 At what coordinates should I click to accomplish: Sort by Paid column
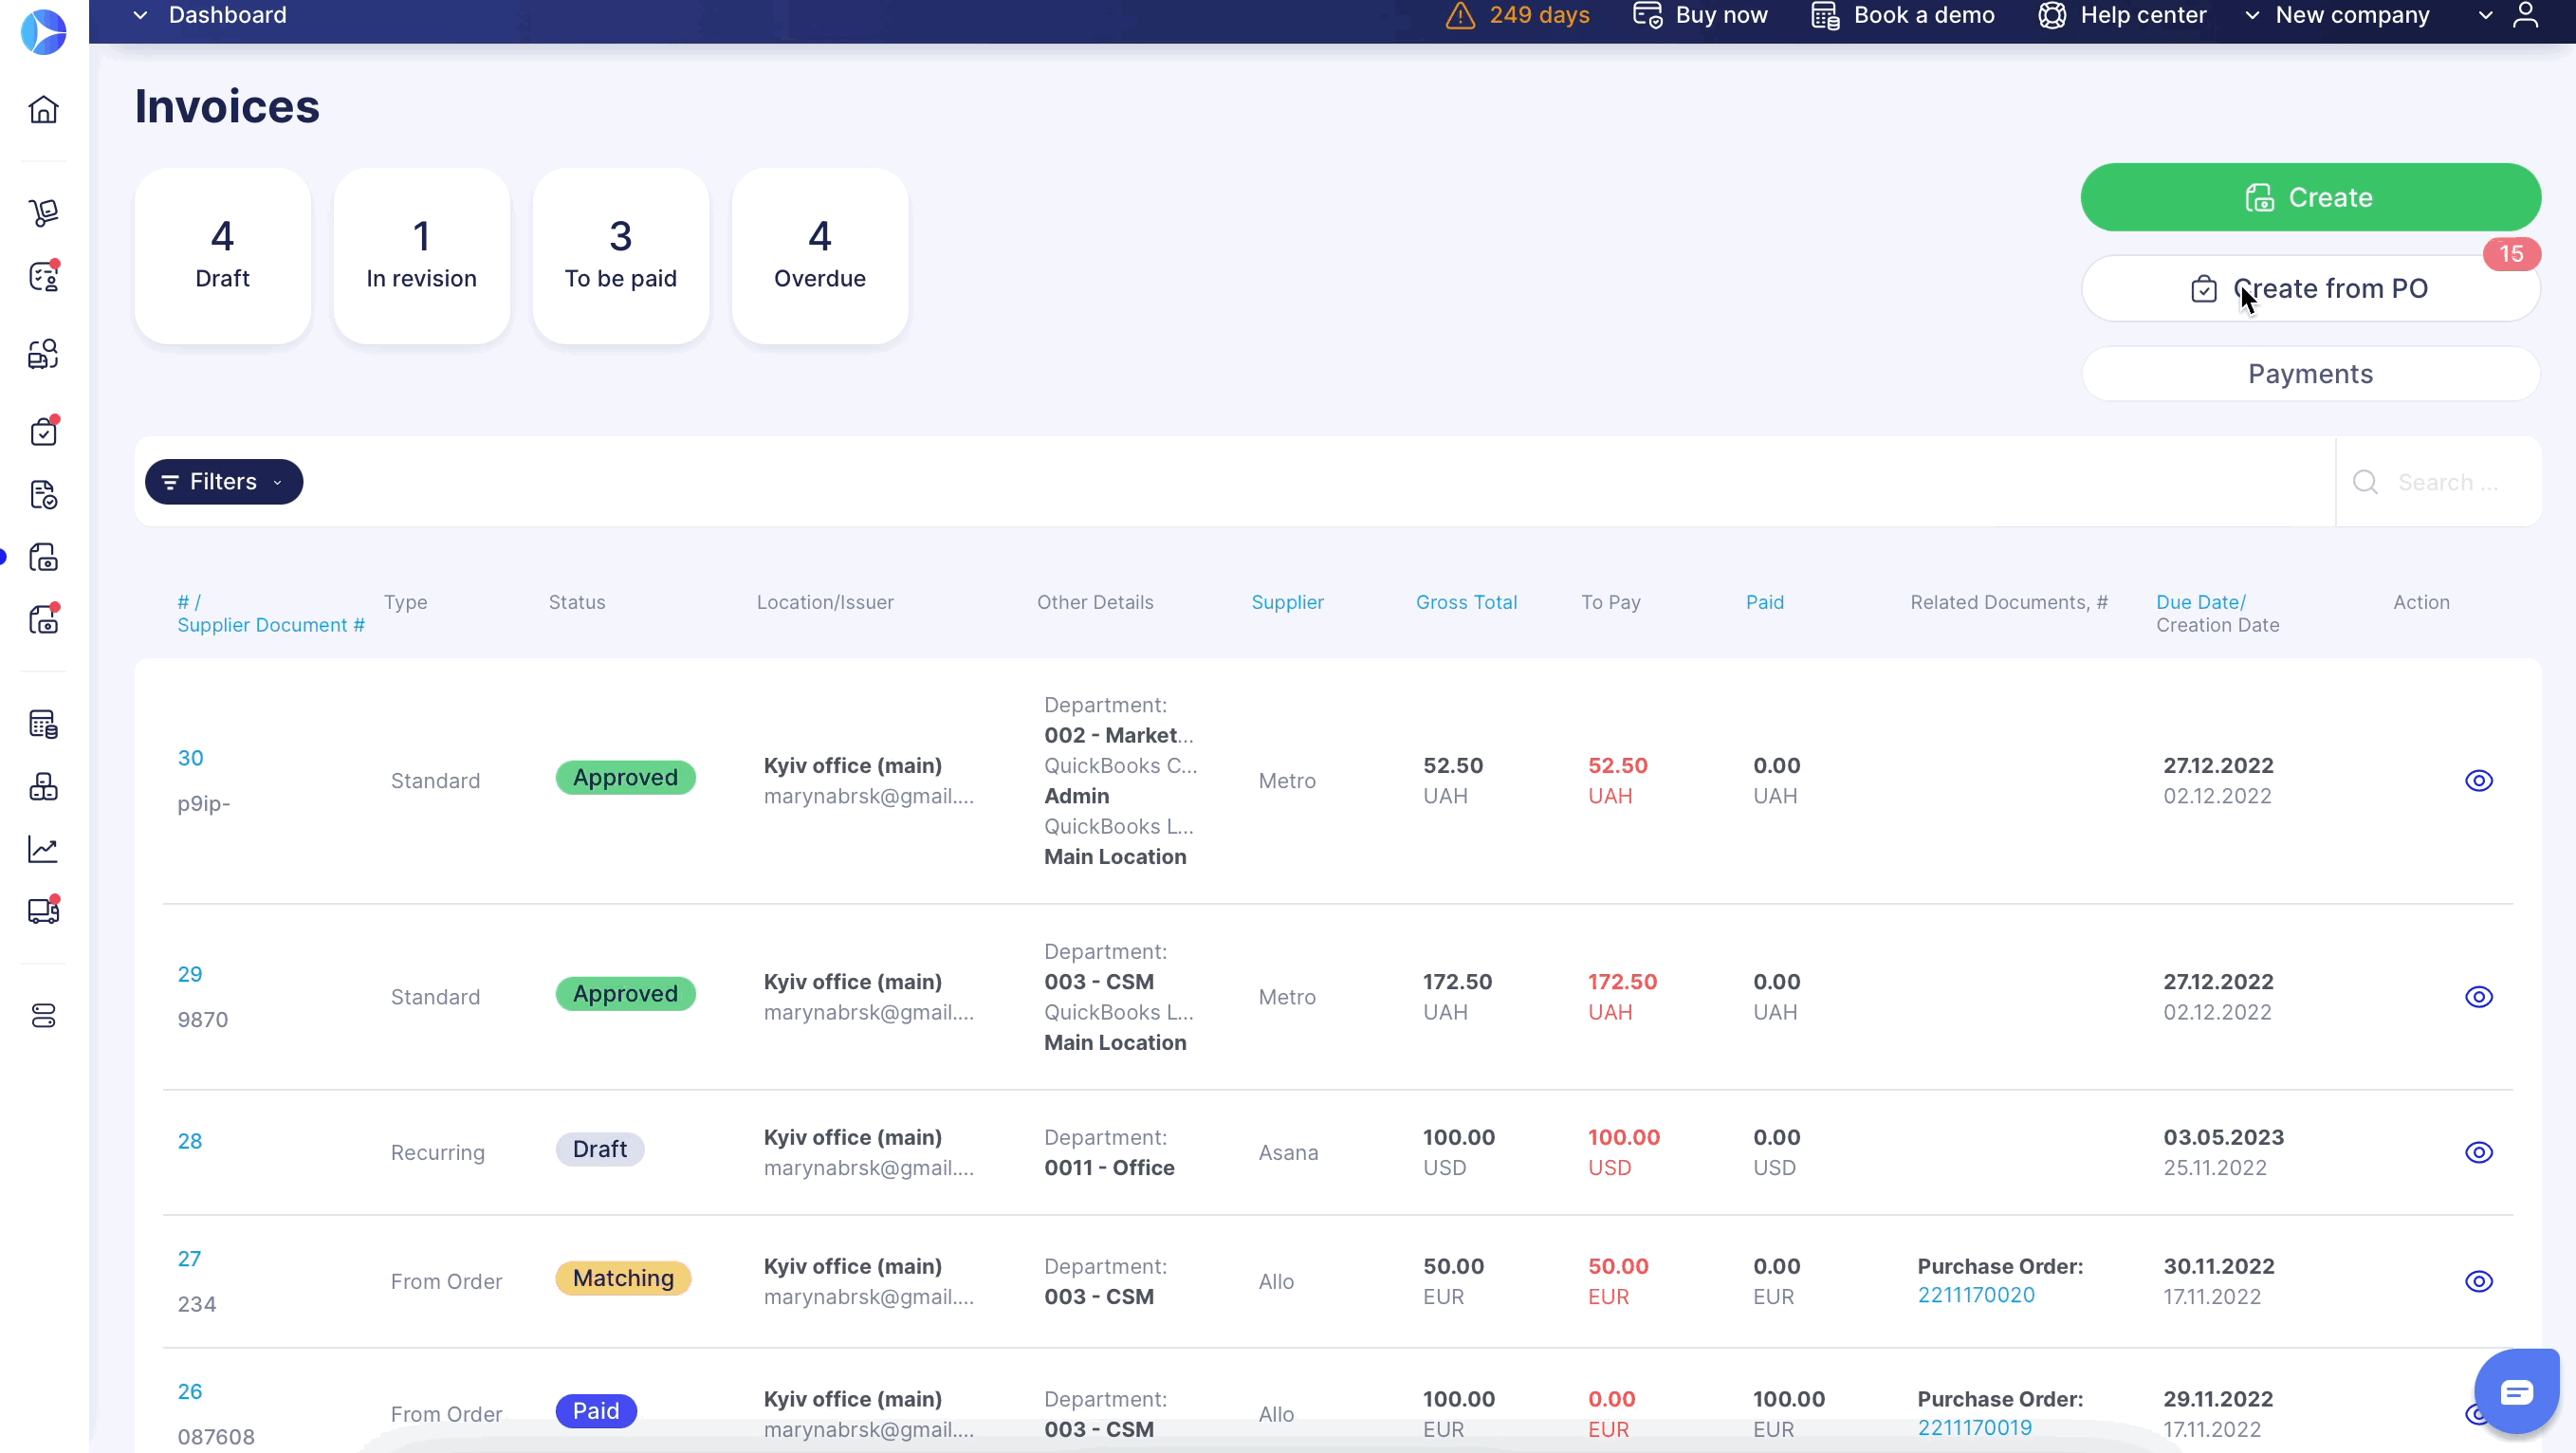tap(1764, 602)
